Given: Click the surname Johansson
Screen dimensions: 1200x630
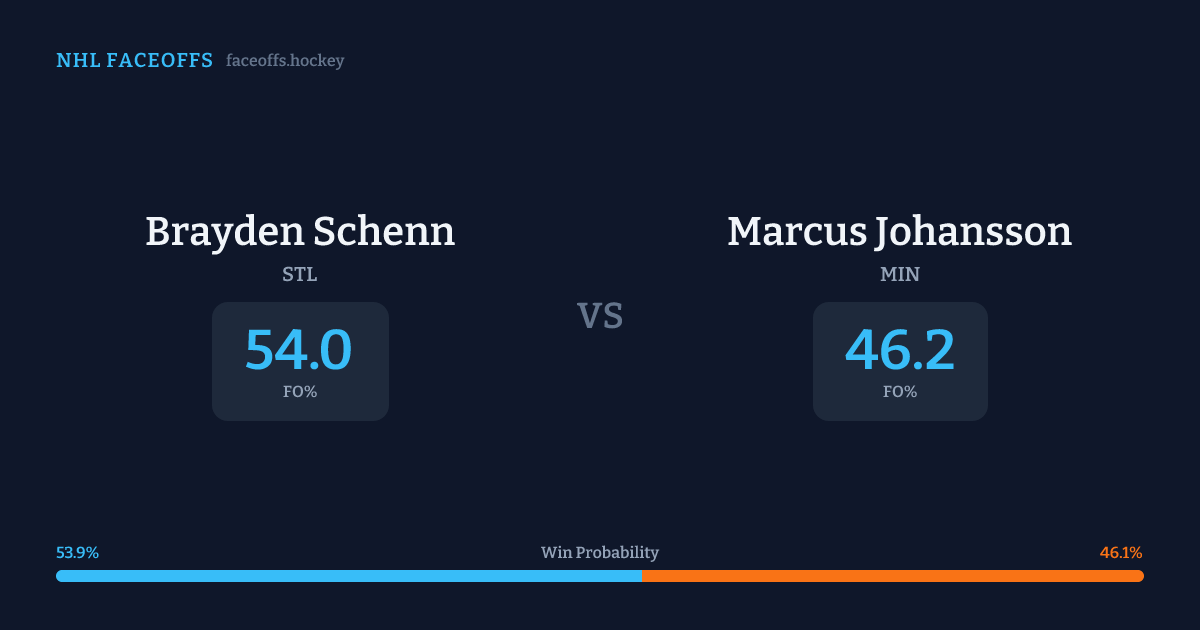Looking at the screenshot, I should click(971, 232).
